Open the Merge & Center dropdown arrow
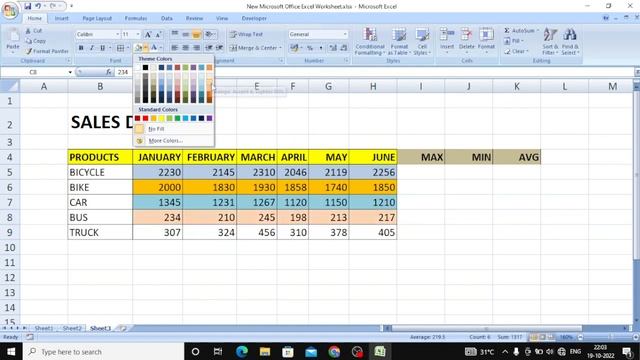The height and width of the screenshot is (360, 640). [x=280, y=48]
